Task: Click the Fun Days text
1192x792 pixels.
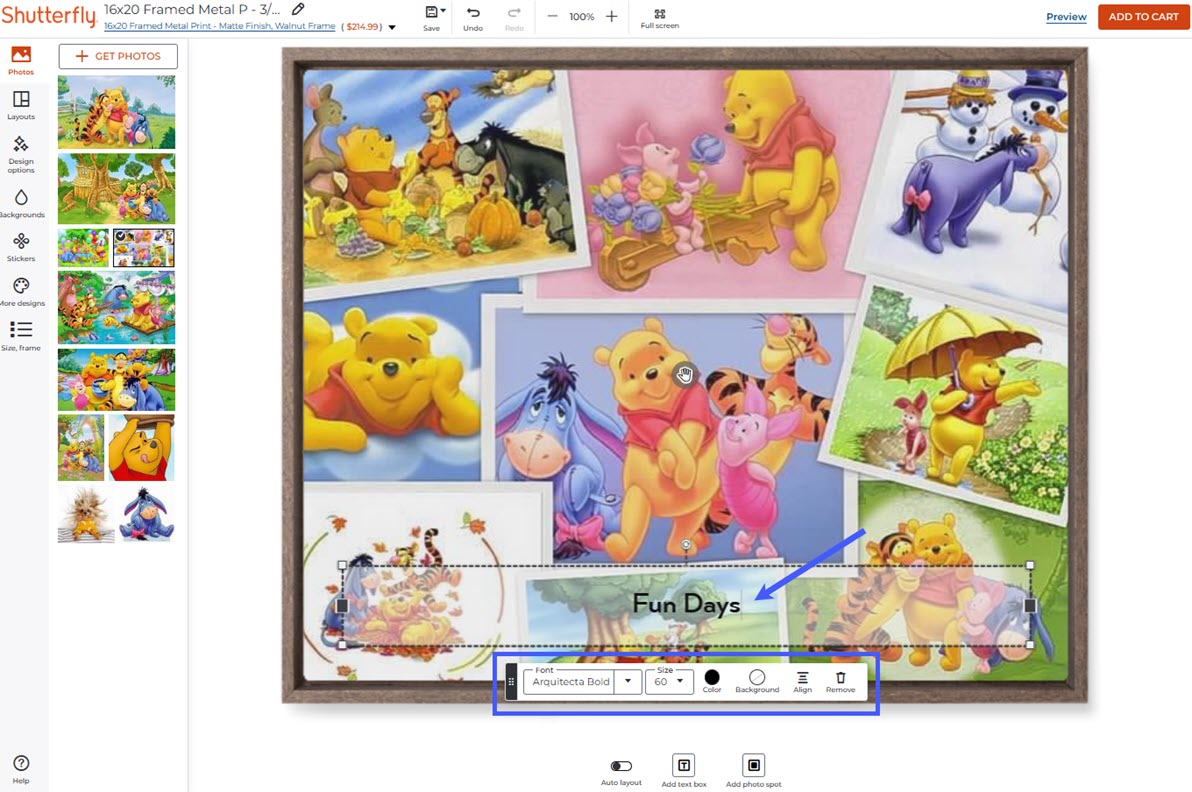Action: pos(686,604)
